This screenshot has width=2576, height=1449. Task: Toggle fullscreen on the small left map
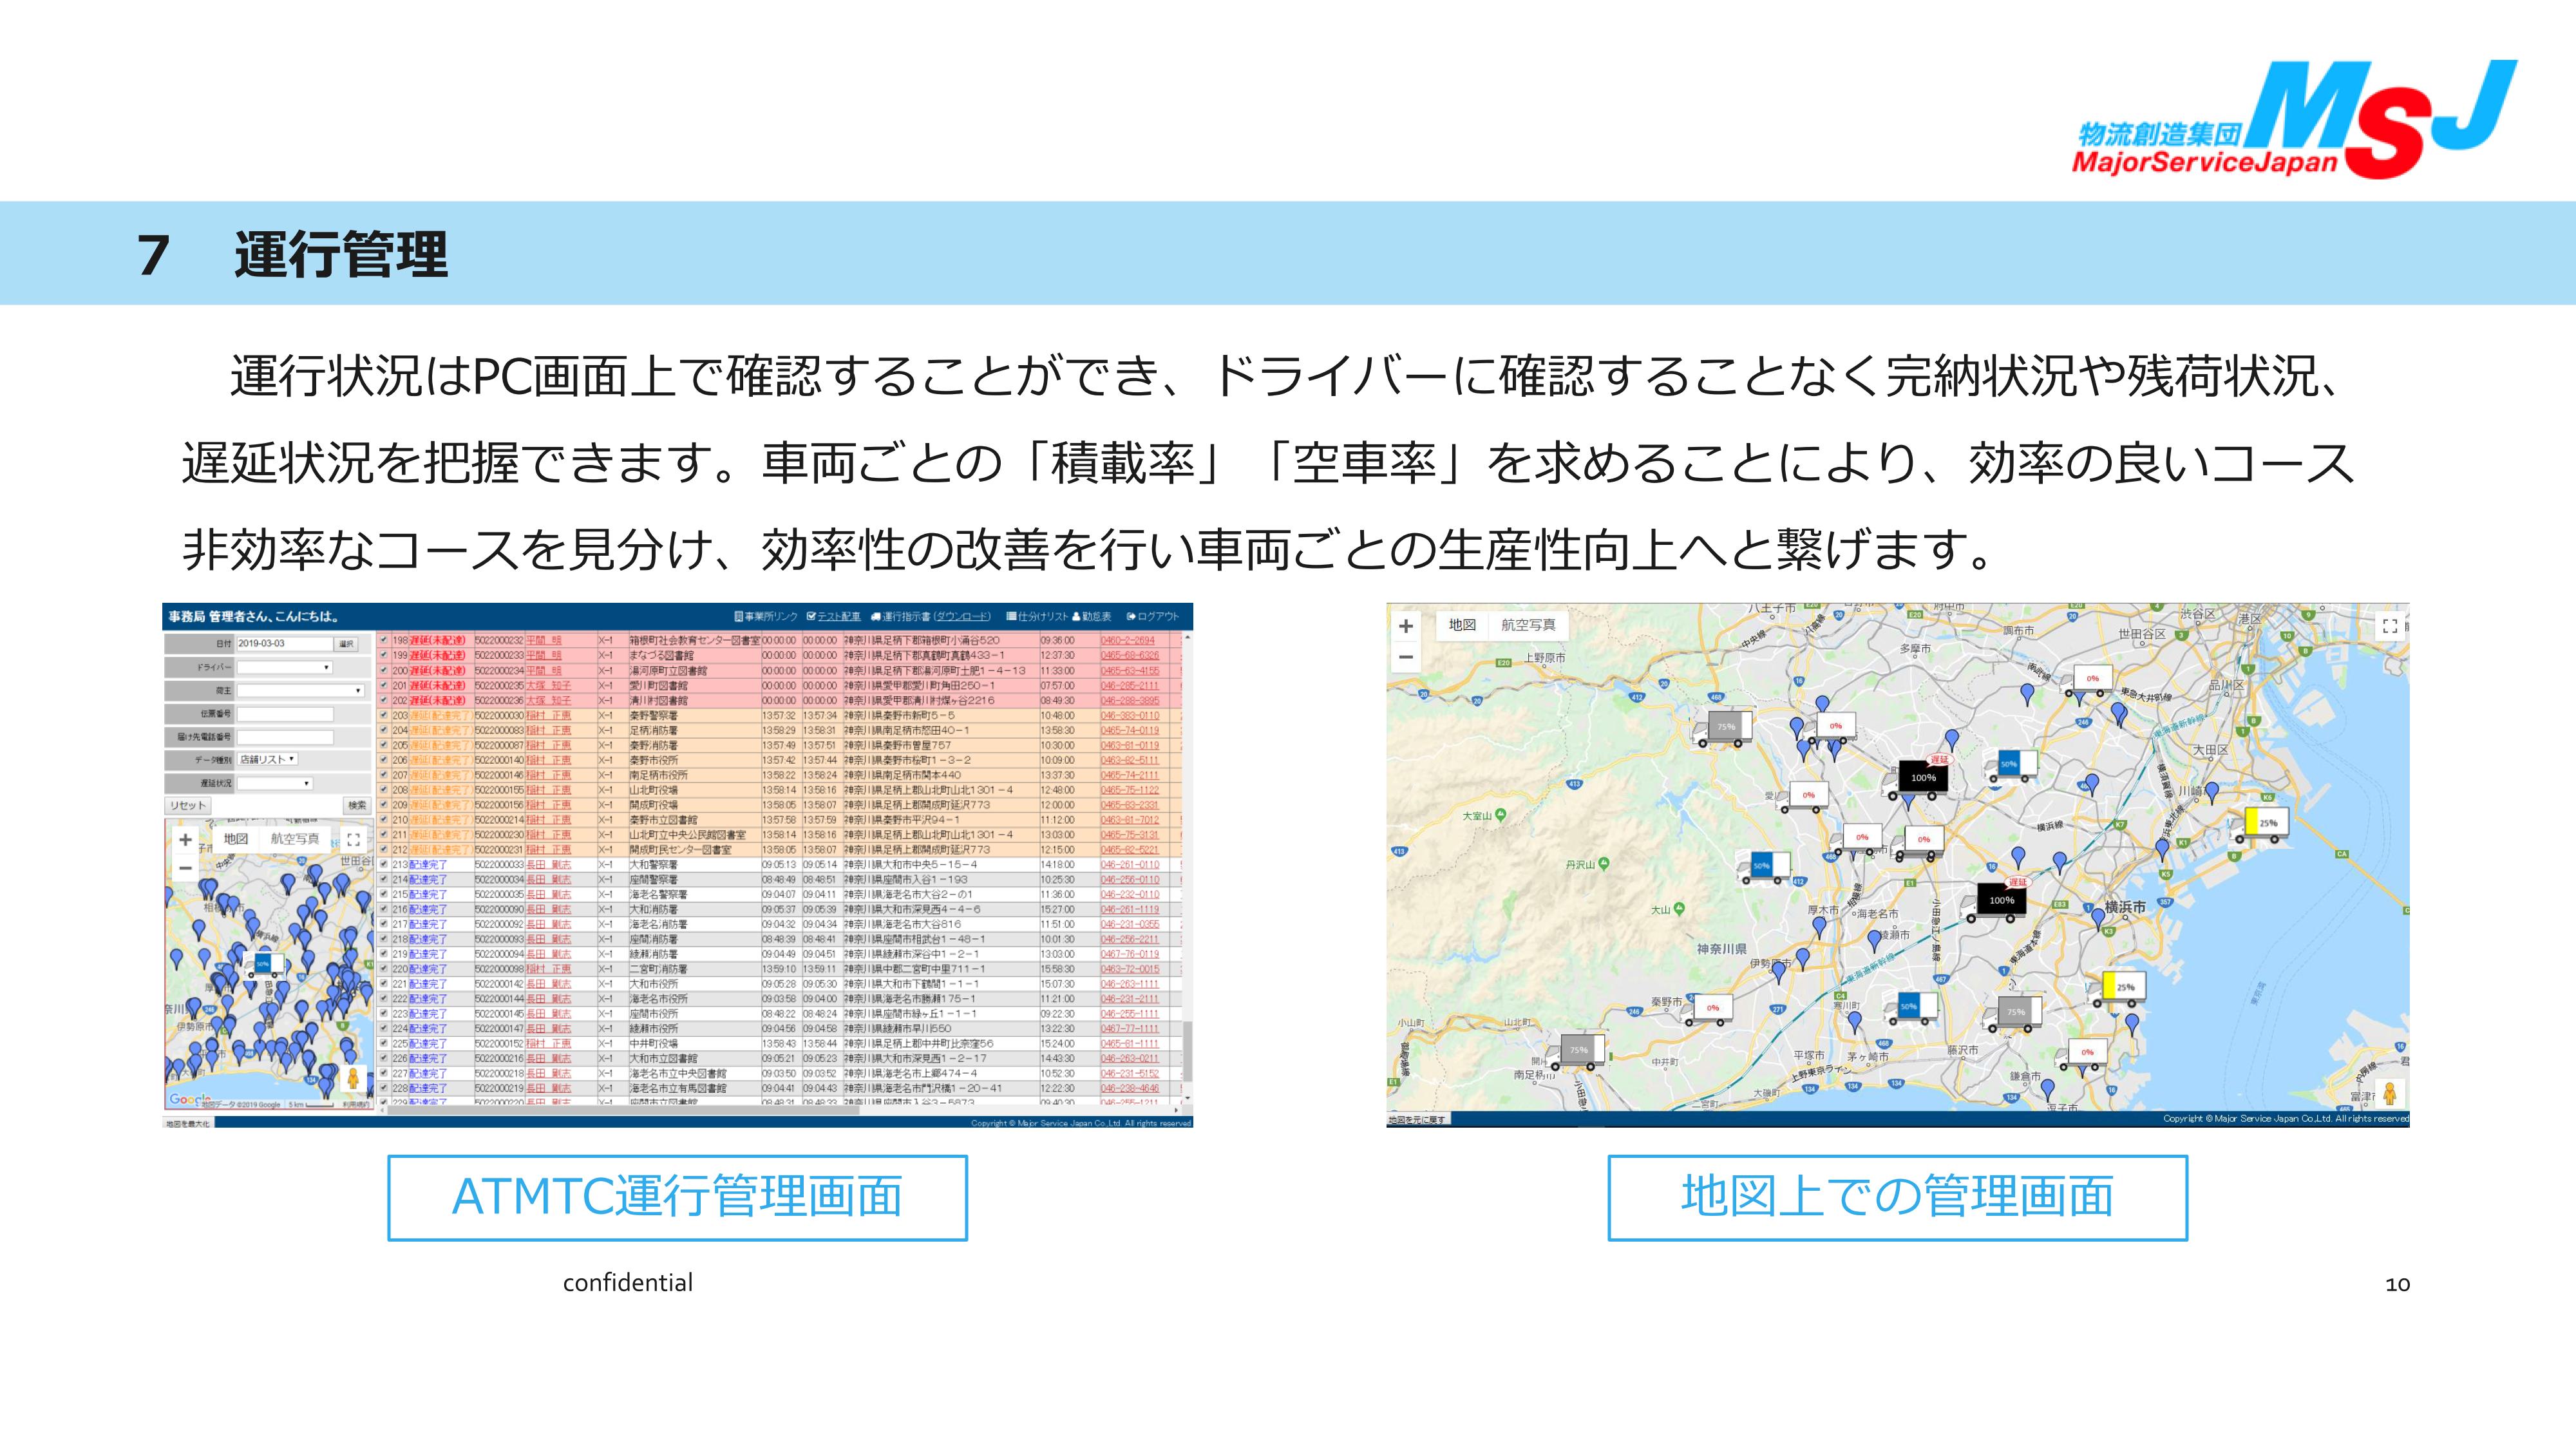tap(353, 839)
